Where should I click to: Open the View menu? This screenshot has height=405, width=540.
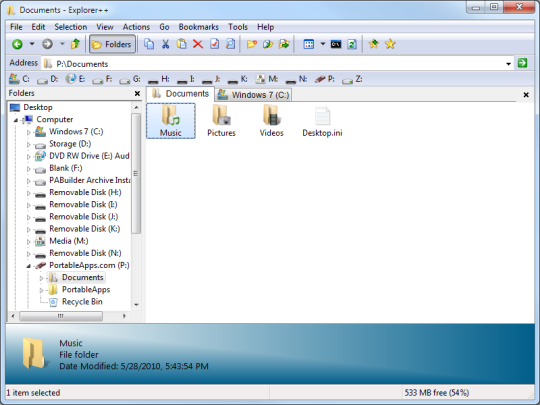pyautogui.click(x=105, y=27)
